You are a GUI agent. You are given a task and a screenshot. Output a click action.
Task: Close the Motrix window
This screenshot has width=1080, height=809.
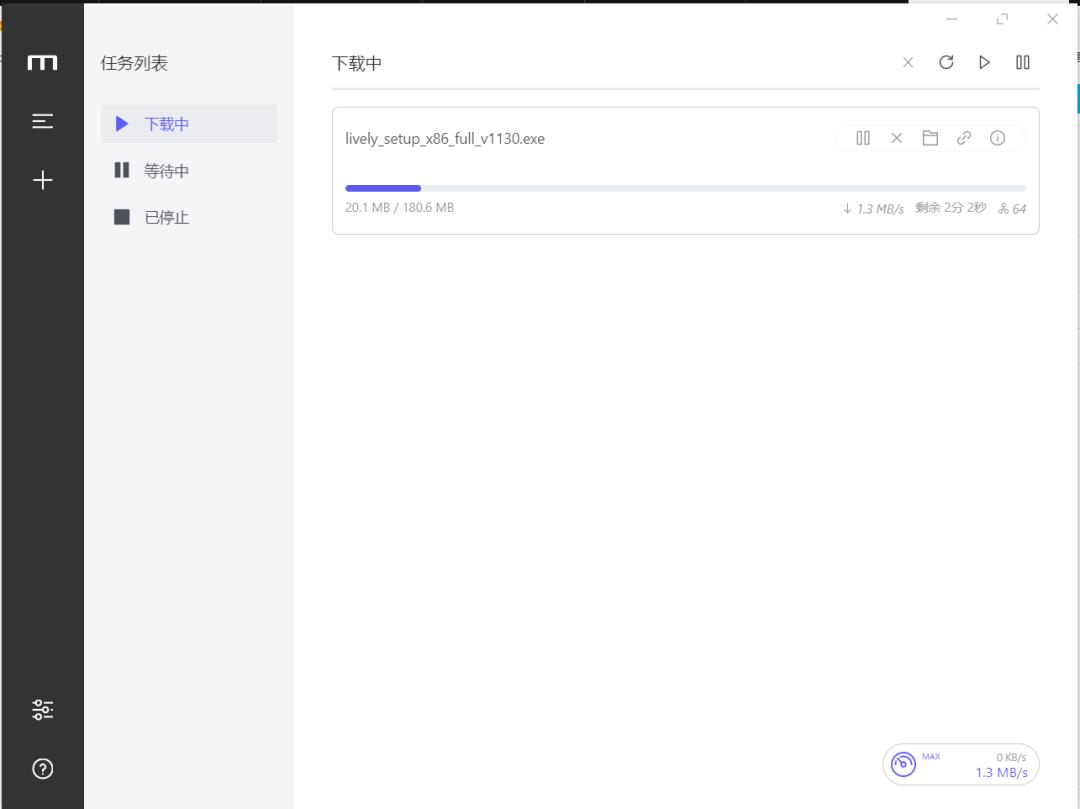1052,19
